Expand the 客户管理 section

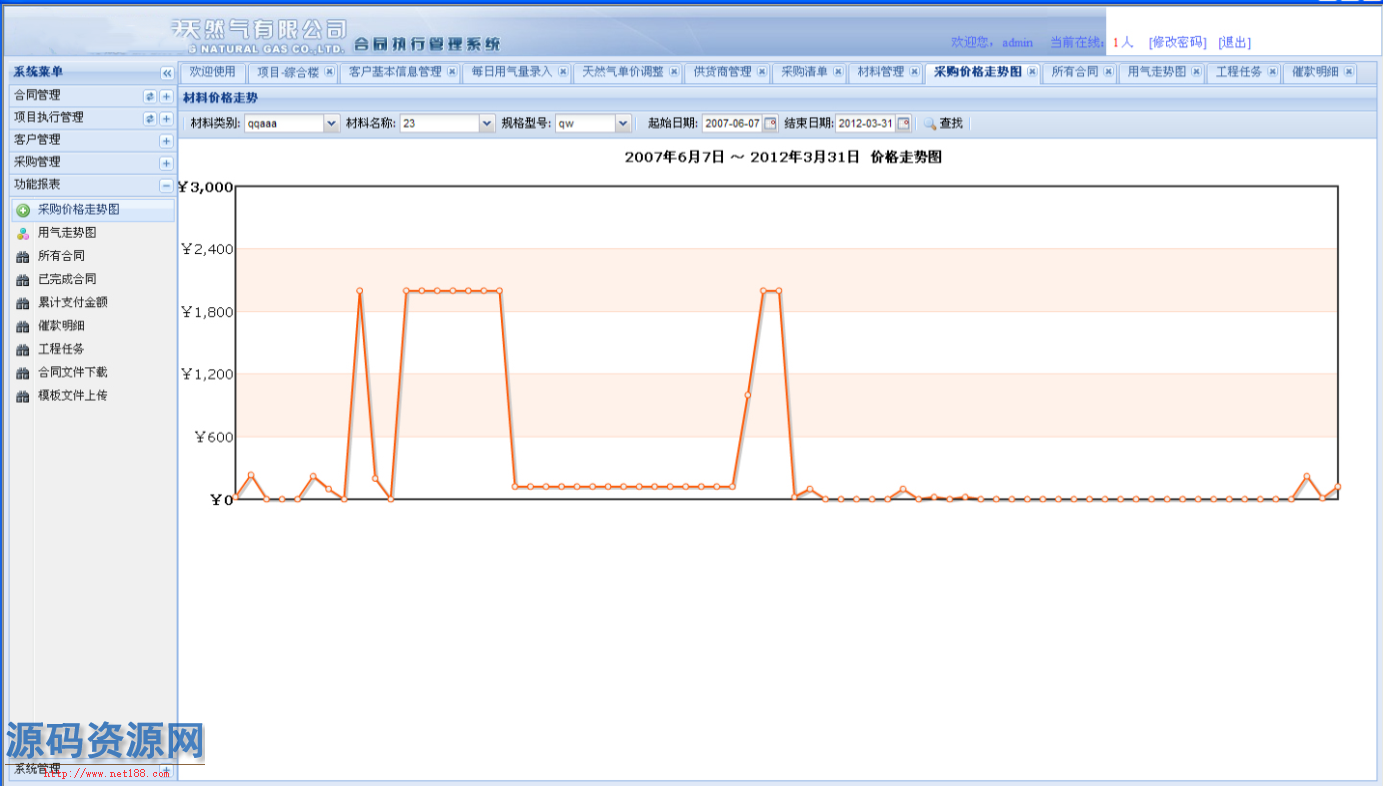[166, 141]
